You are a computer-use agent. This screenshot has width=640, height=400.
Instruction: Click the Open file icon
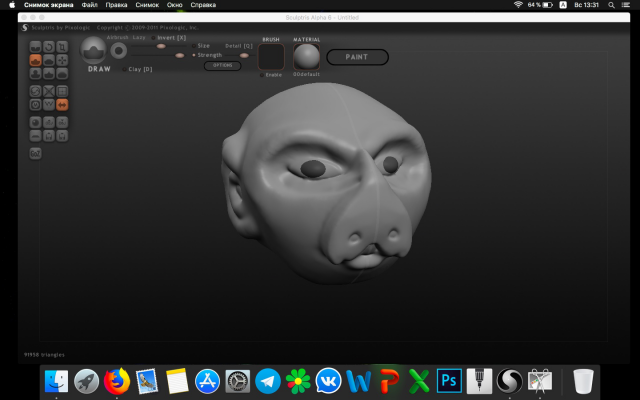[49, 136]
